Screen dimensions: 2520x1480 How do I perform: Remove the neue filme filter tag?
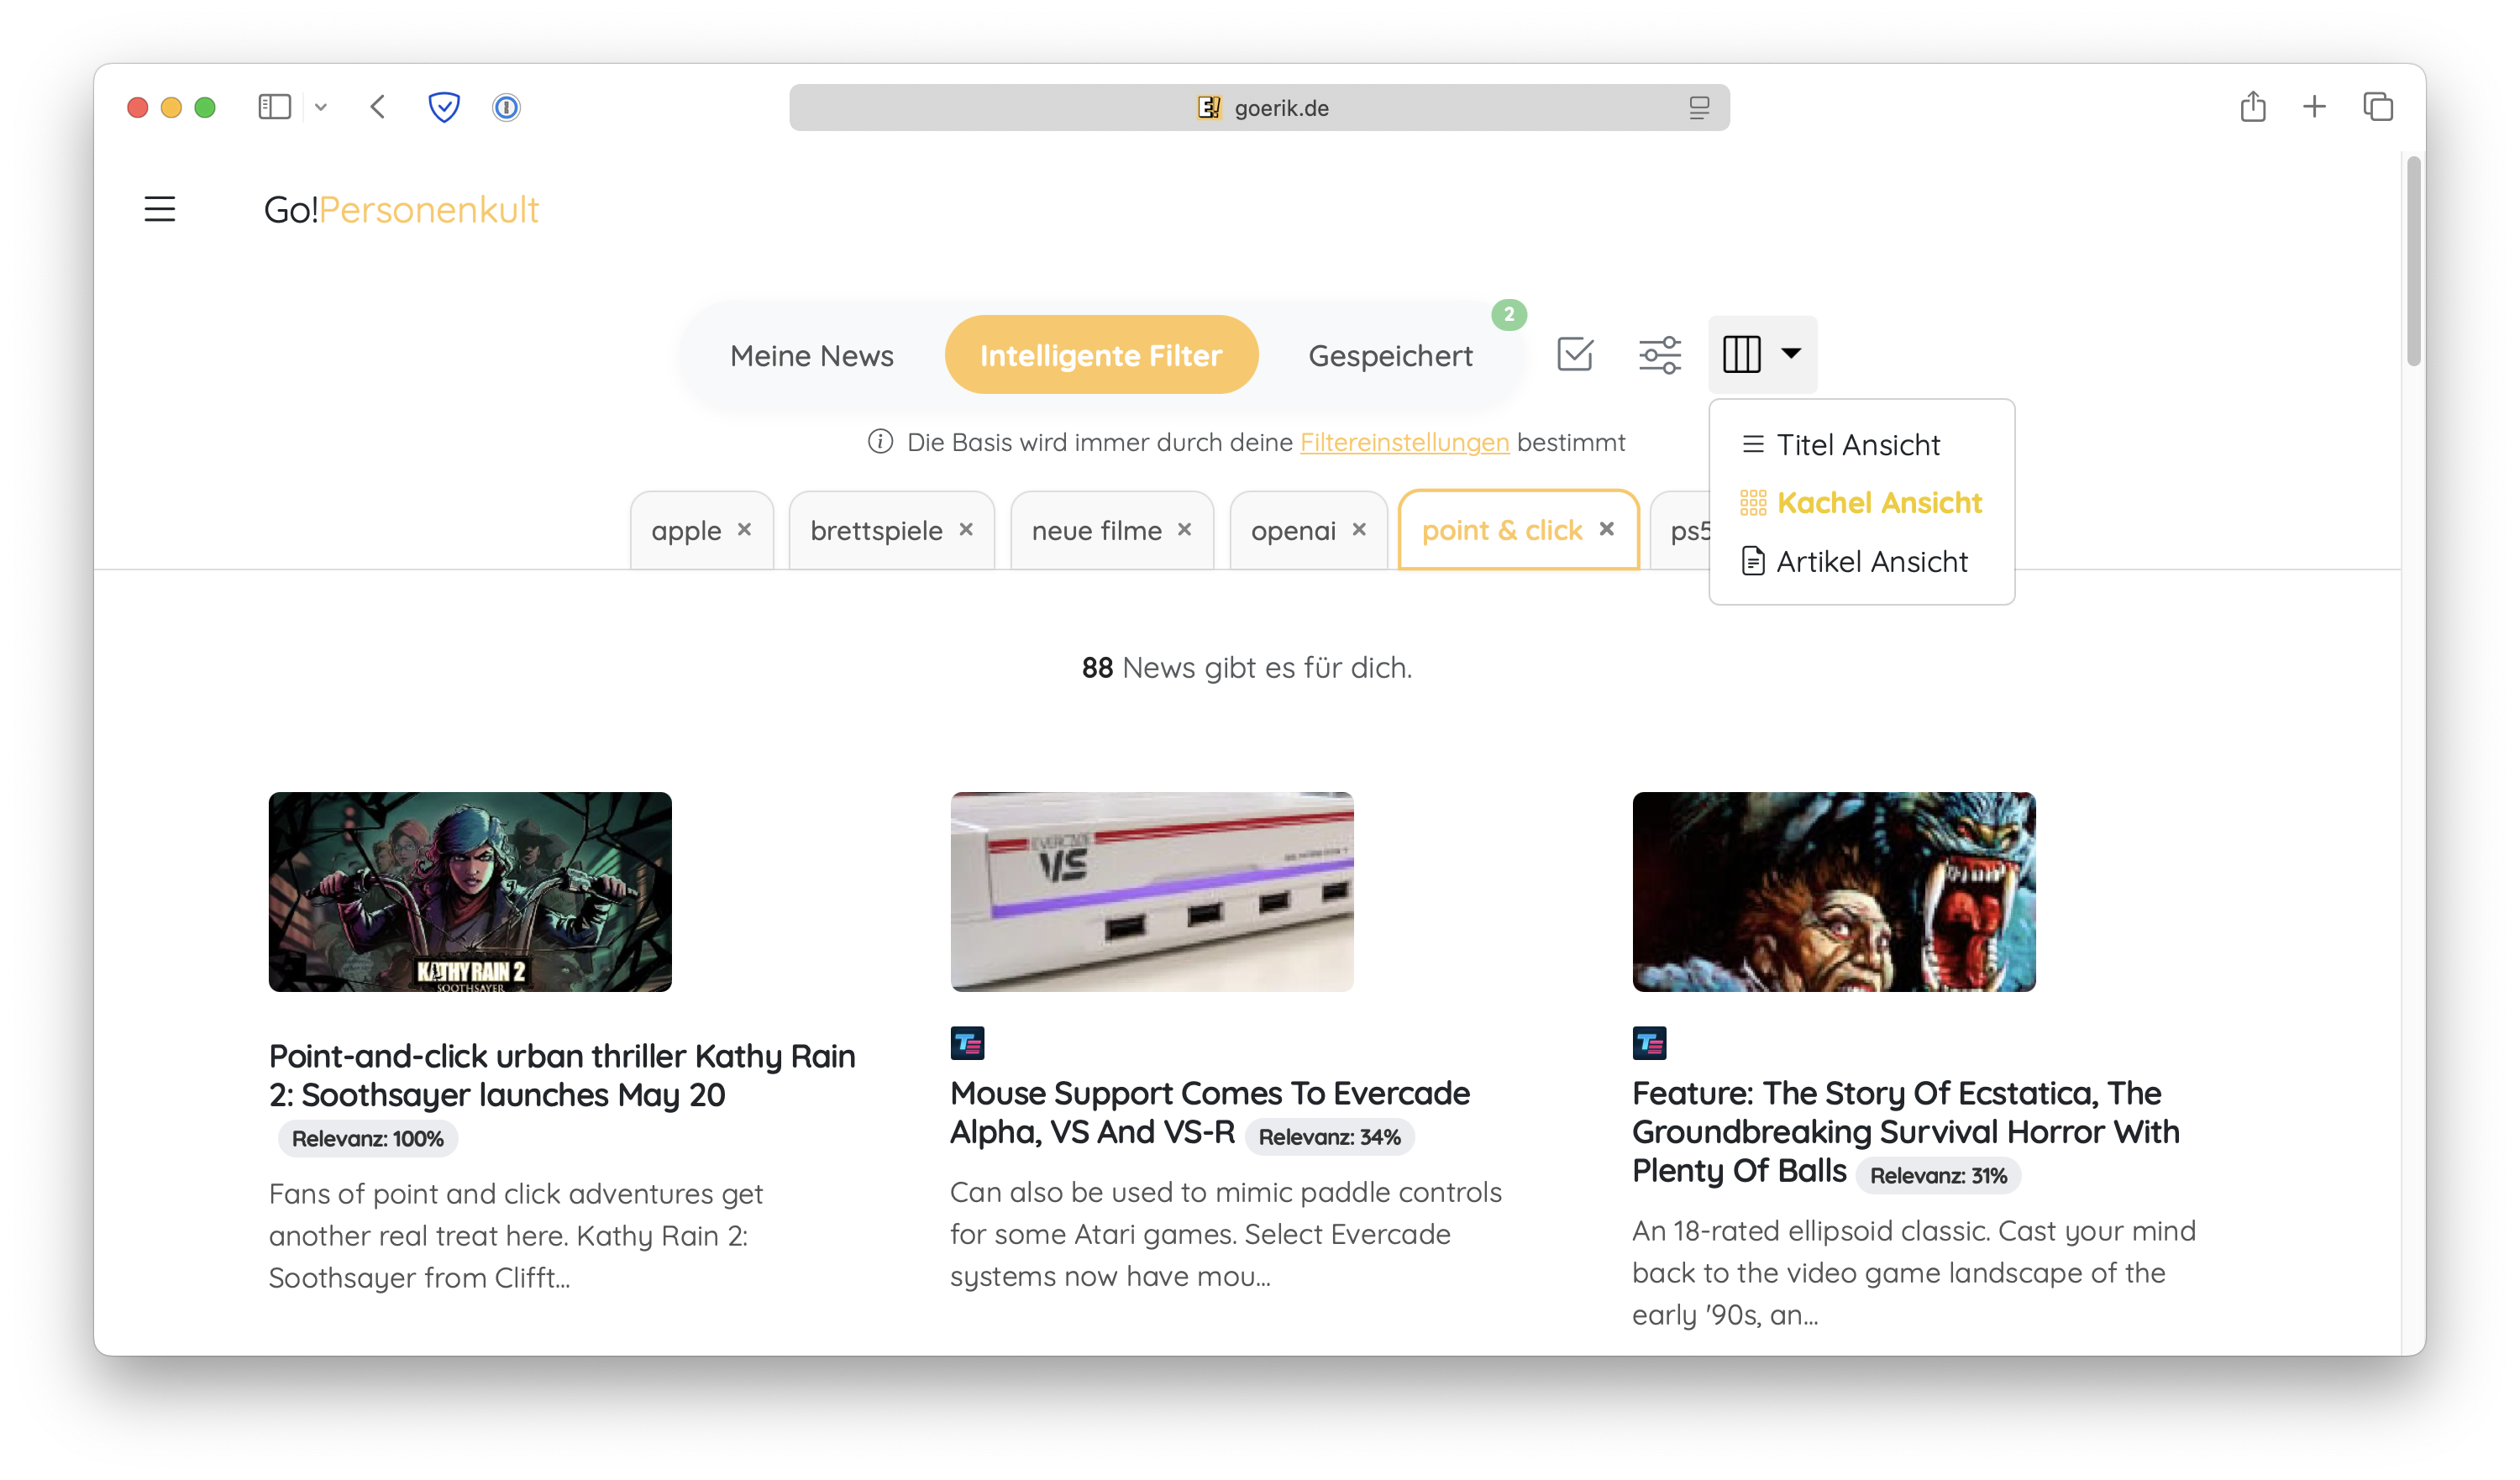point(1184,529)
